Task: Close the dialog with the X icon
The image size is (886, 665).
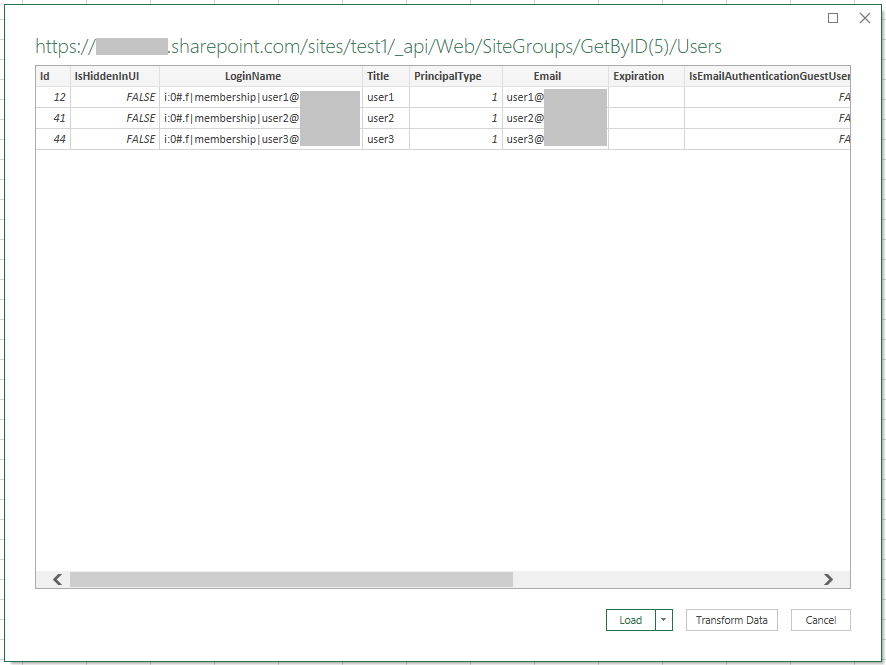Action: (x=865, y=18)
